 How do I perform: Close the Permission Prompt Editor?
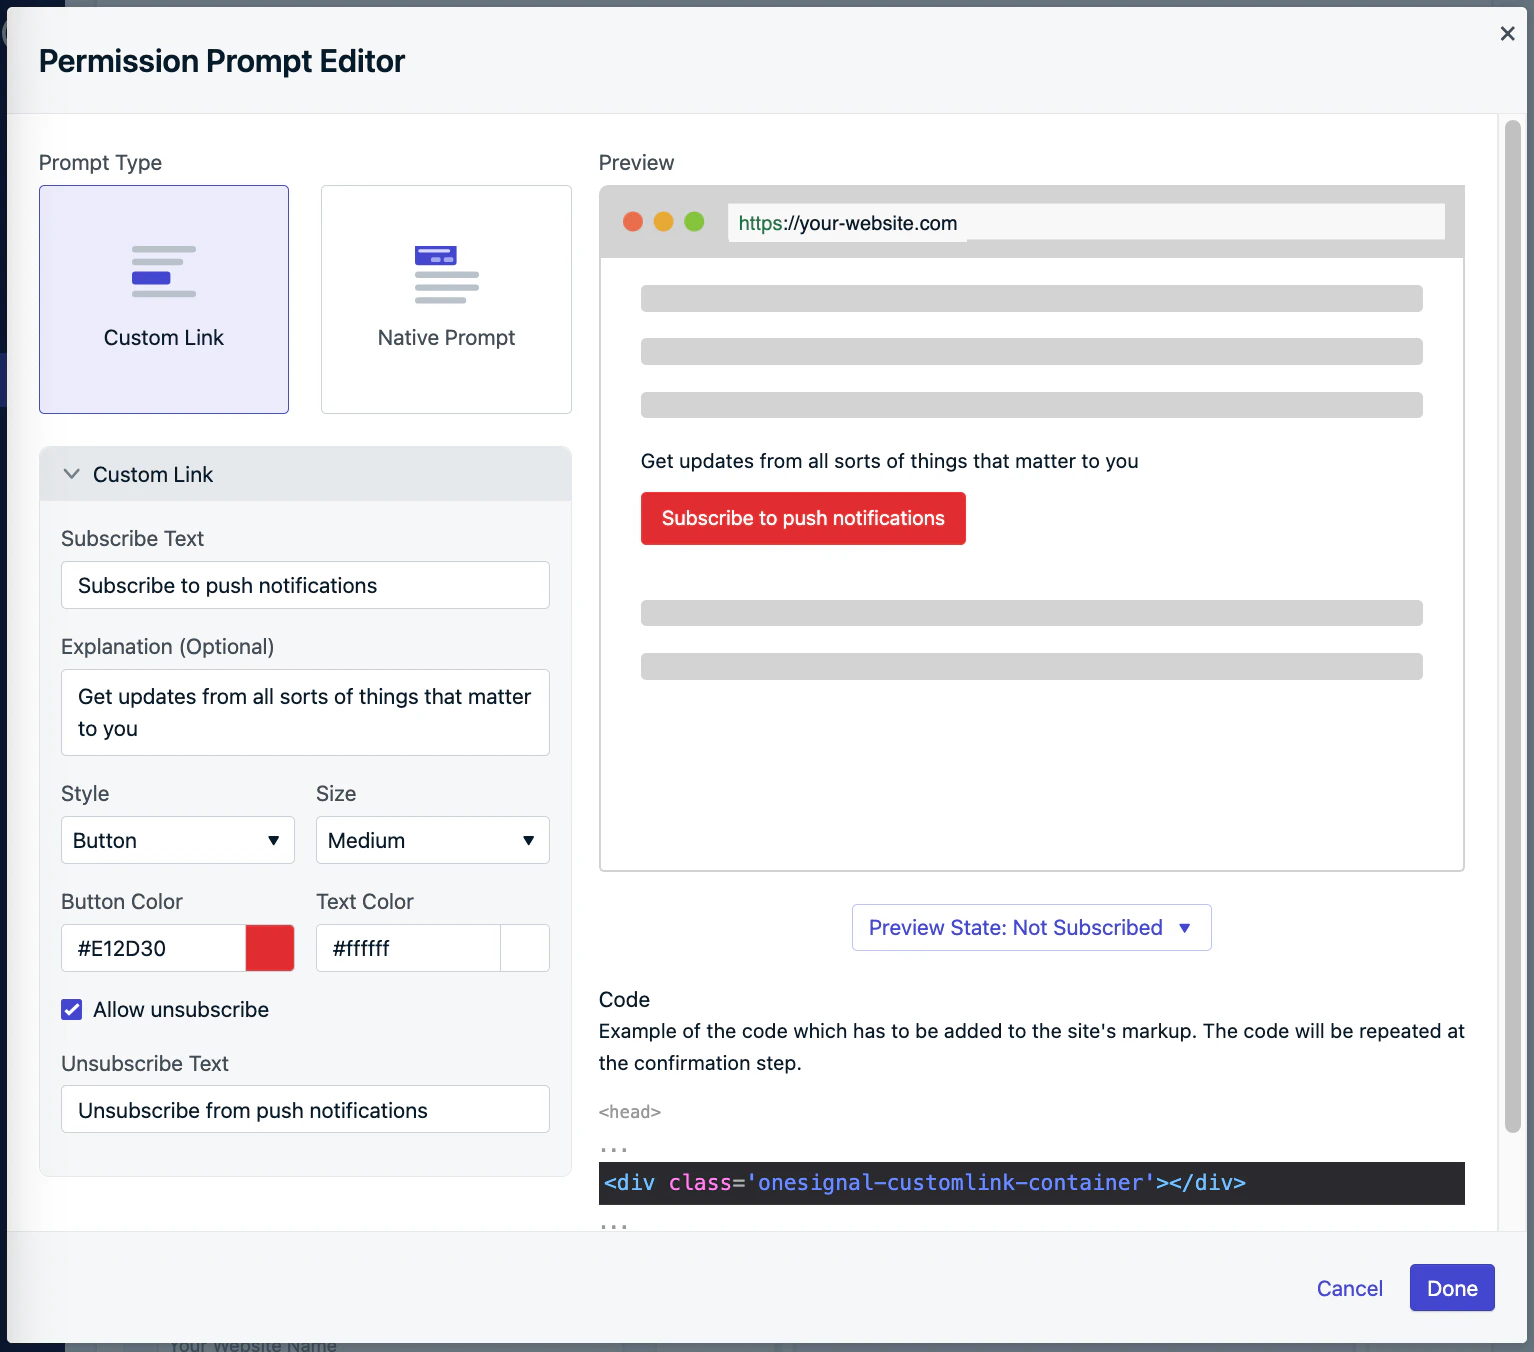pos(1507,33)
